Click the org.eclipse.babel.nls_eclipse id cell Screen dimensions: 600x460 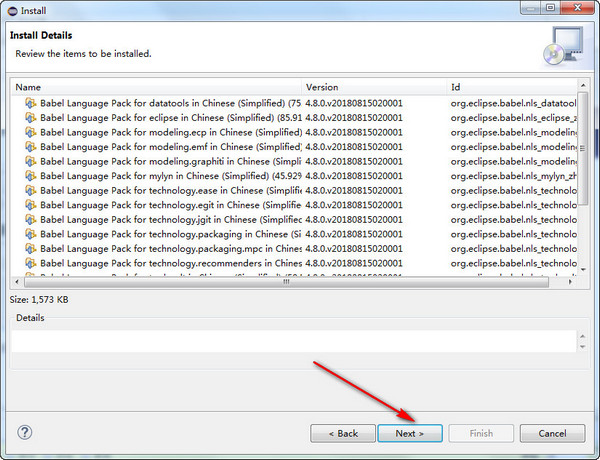coord(514,118)
